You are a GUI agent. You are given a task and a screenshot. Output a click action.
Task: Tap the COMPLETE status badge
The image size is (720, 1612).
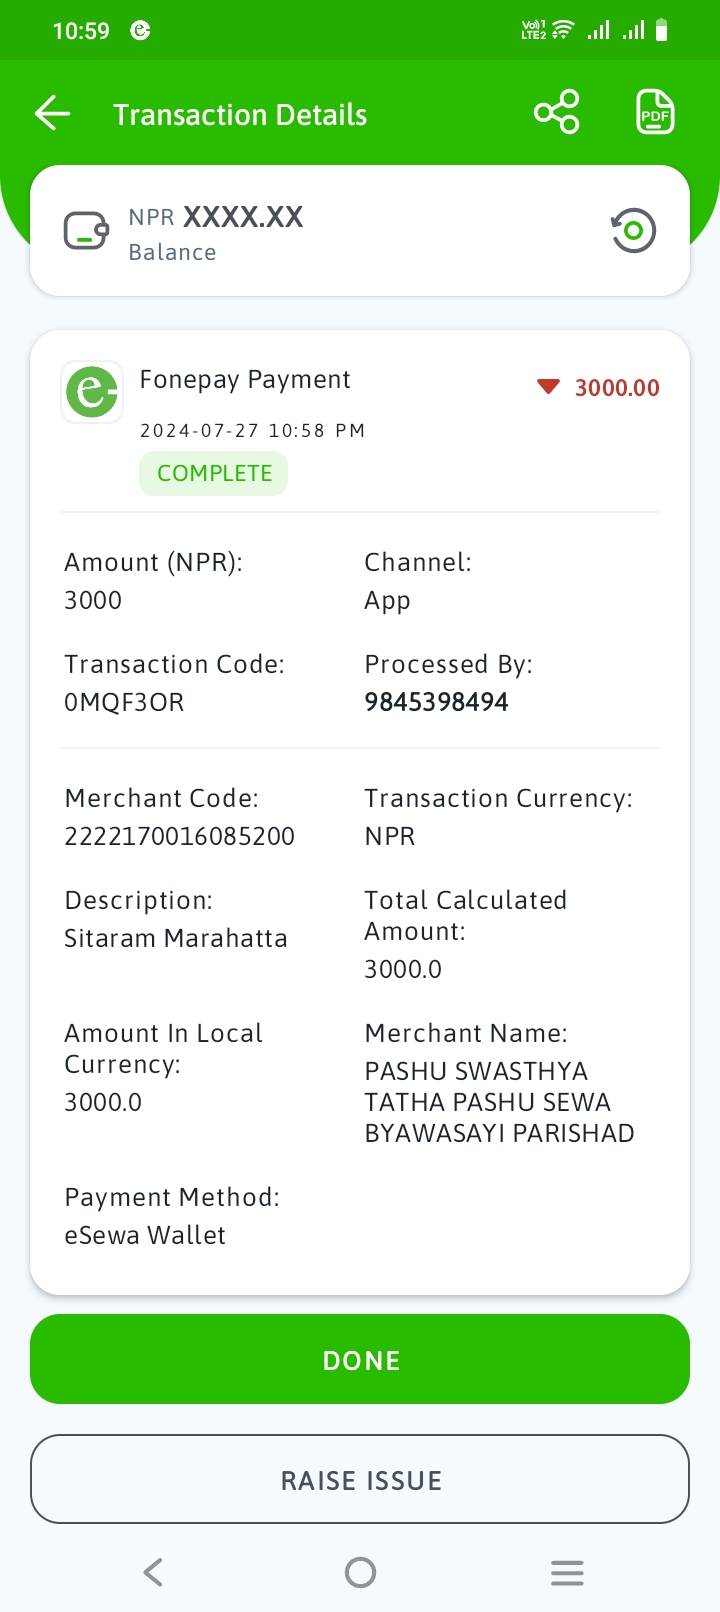point(214,473)
